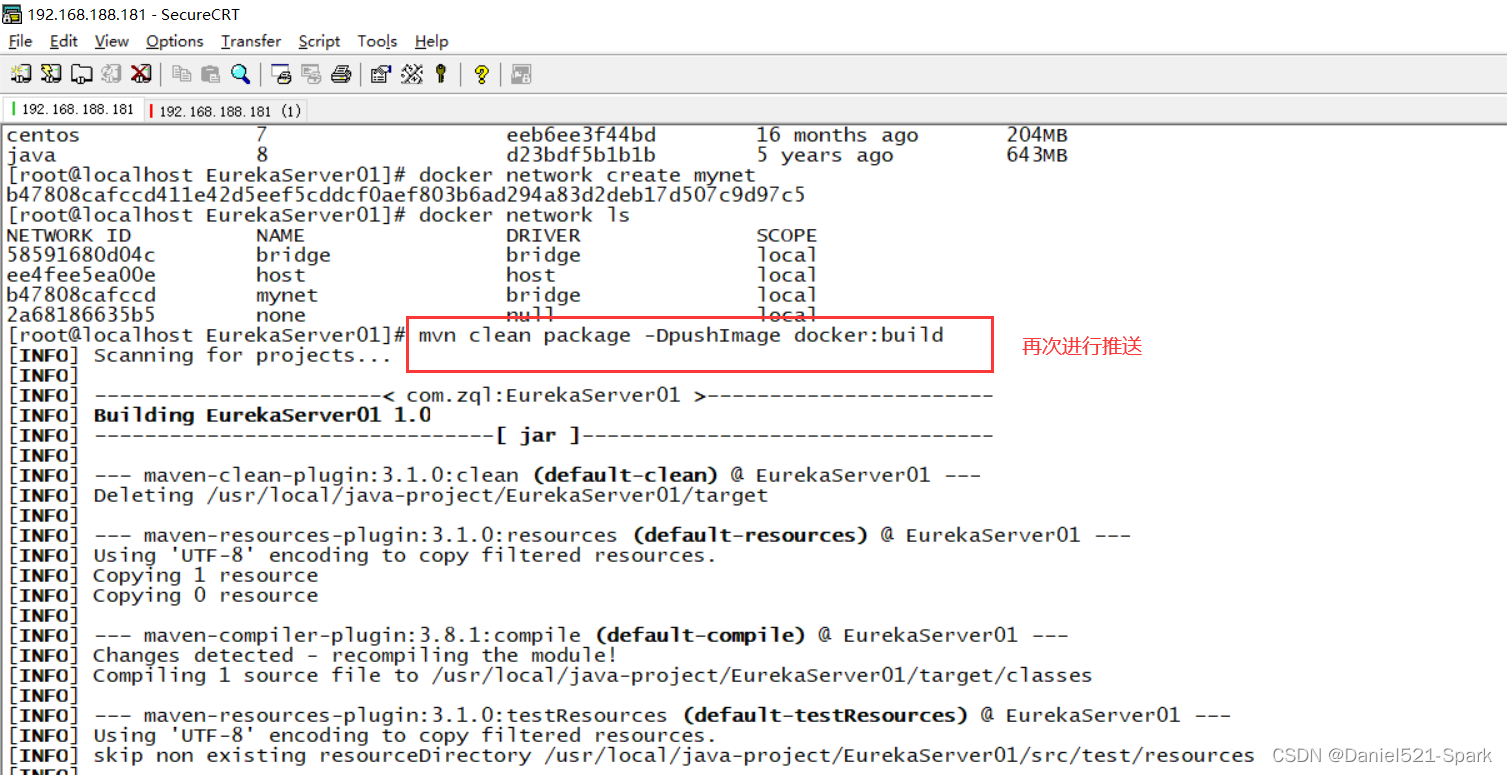Click the 'mynet' network name
The width and height of the screenshot is (1507, 775).
[287, 296]
